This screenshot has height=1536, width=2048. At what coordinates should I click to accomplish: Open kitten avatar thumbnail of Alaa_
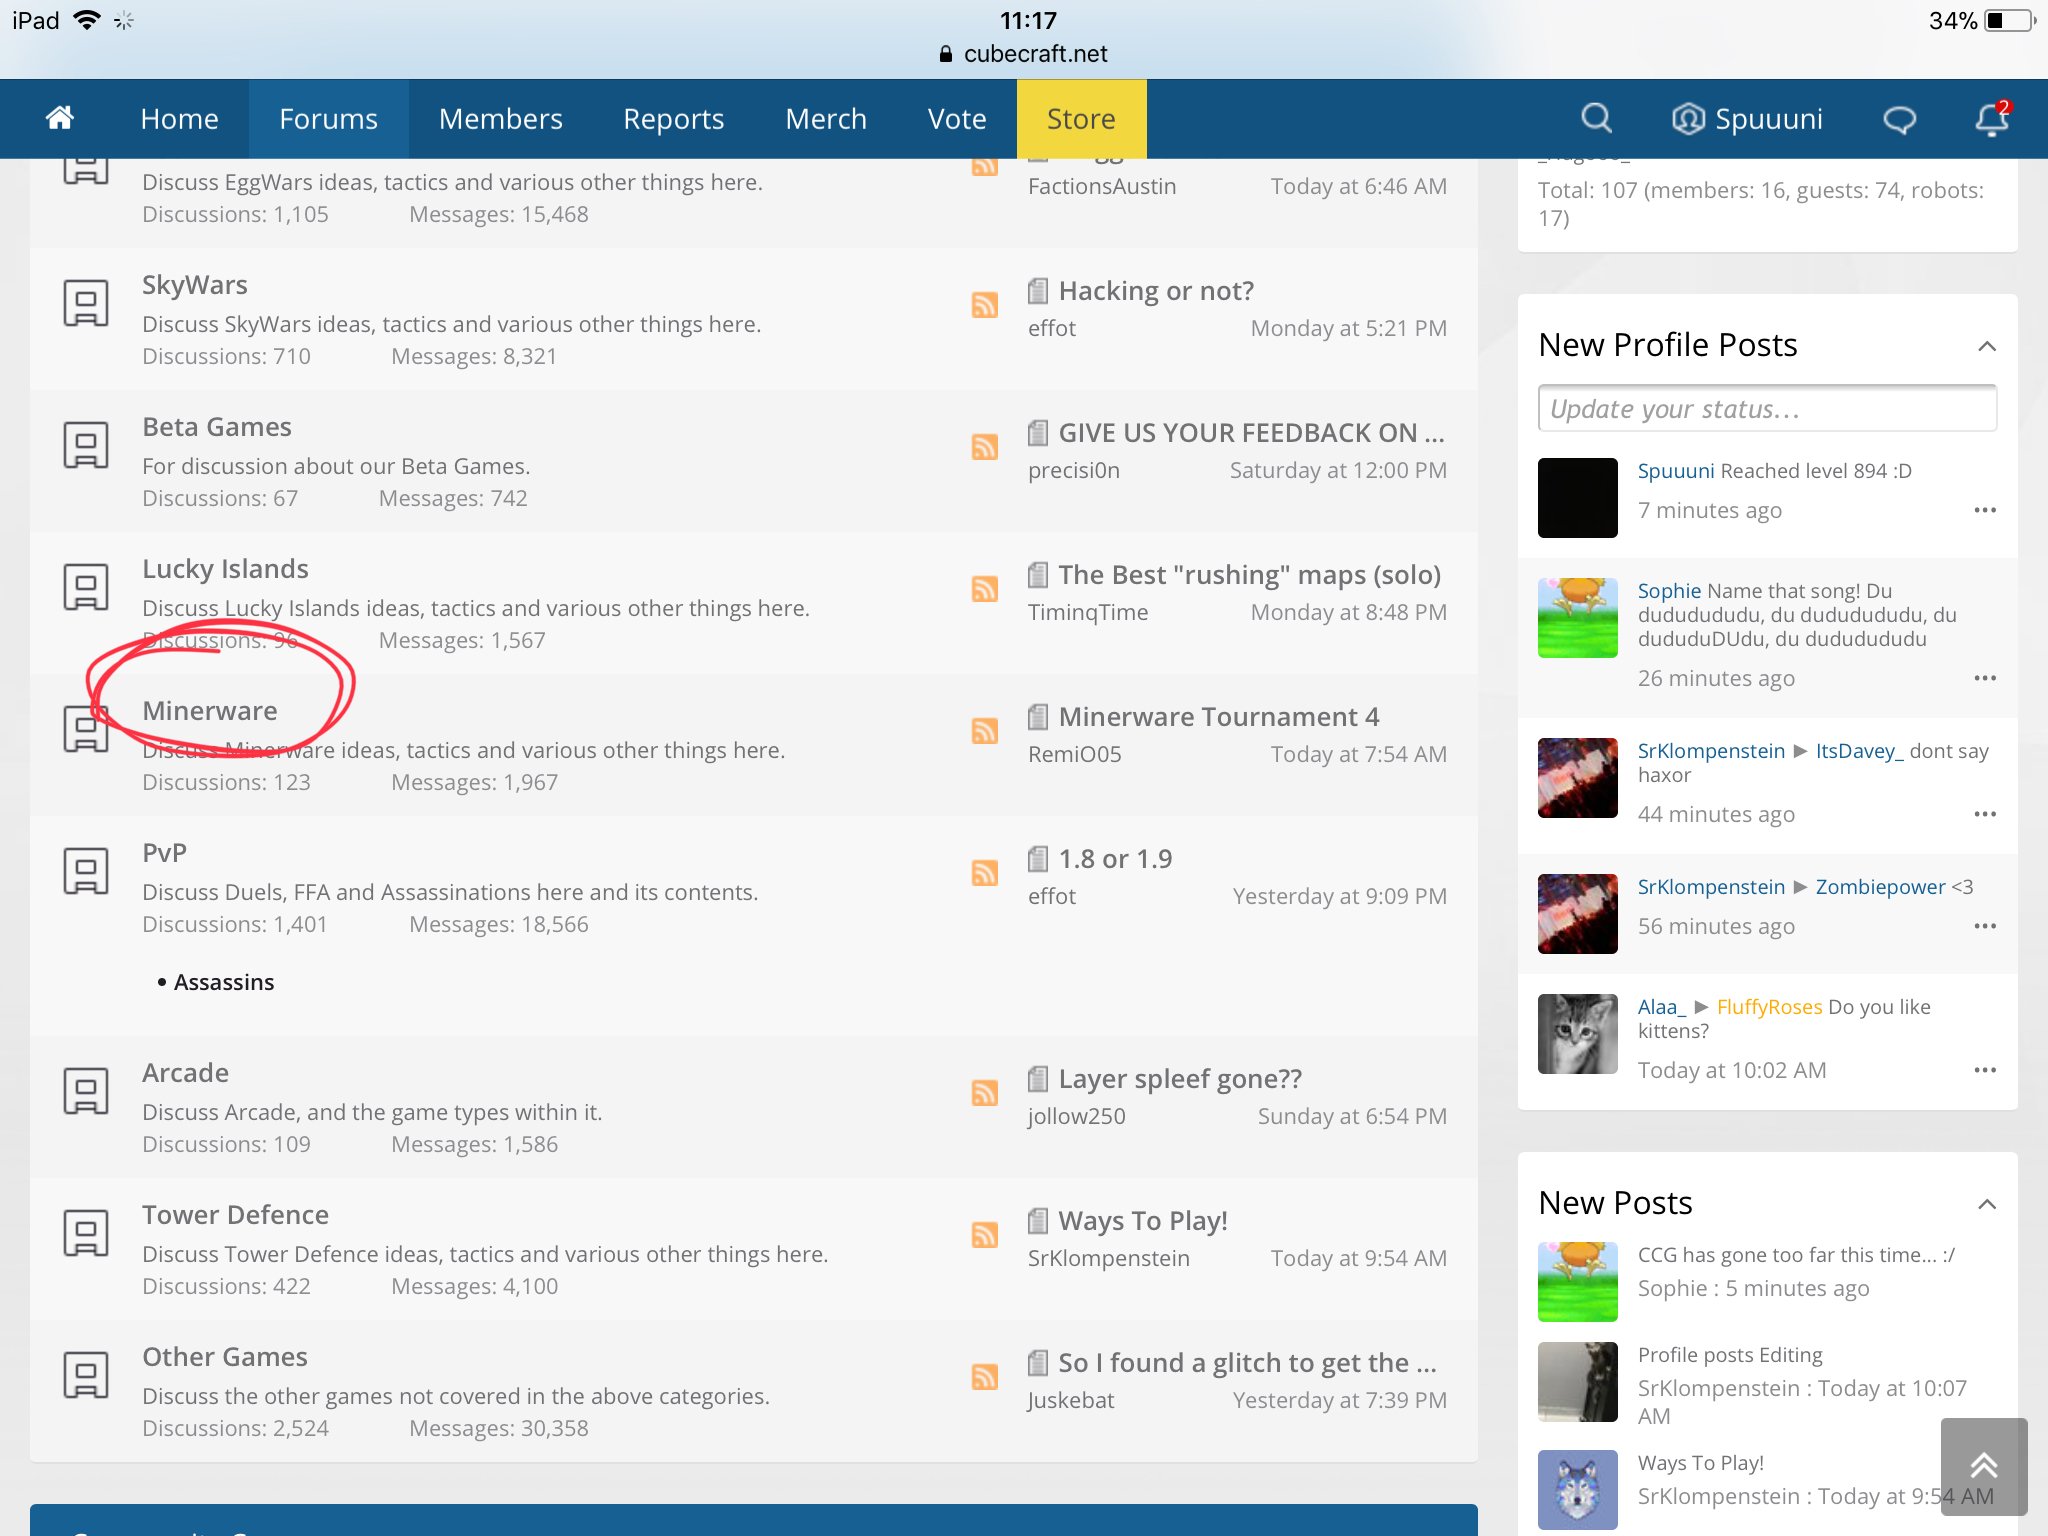(1577, 1034)
